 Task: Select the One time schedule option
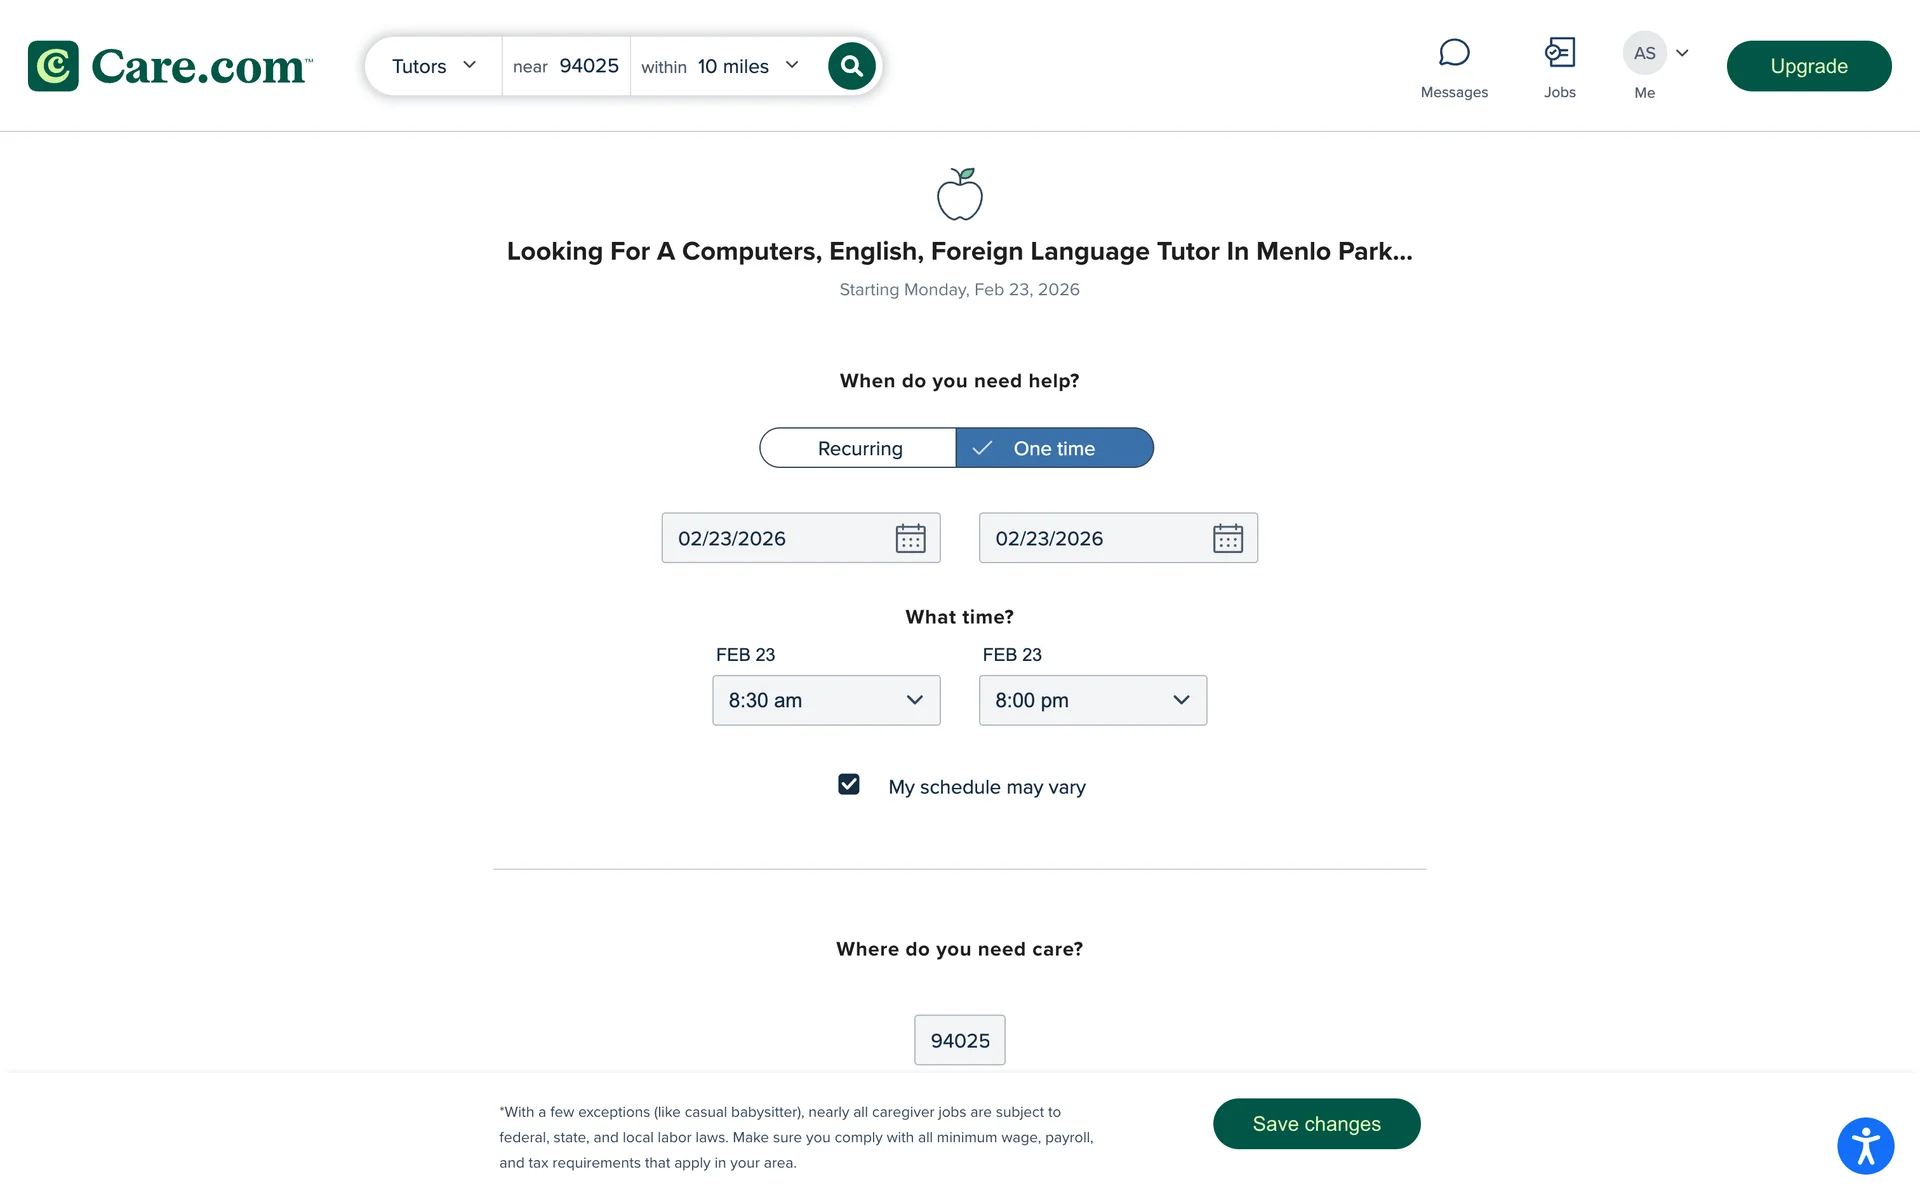tap(1055, 448)
